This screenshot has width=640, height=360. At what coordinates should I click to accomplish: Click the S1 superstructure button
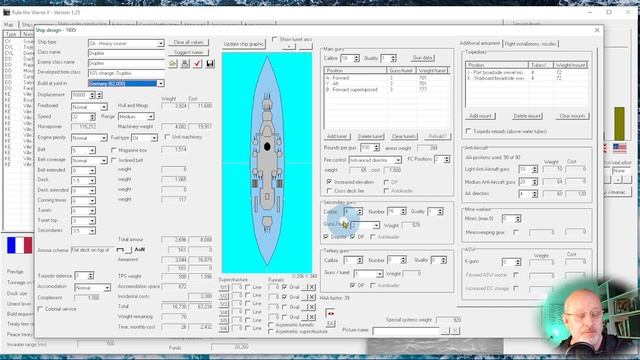pos(224,288)
